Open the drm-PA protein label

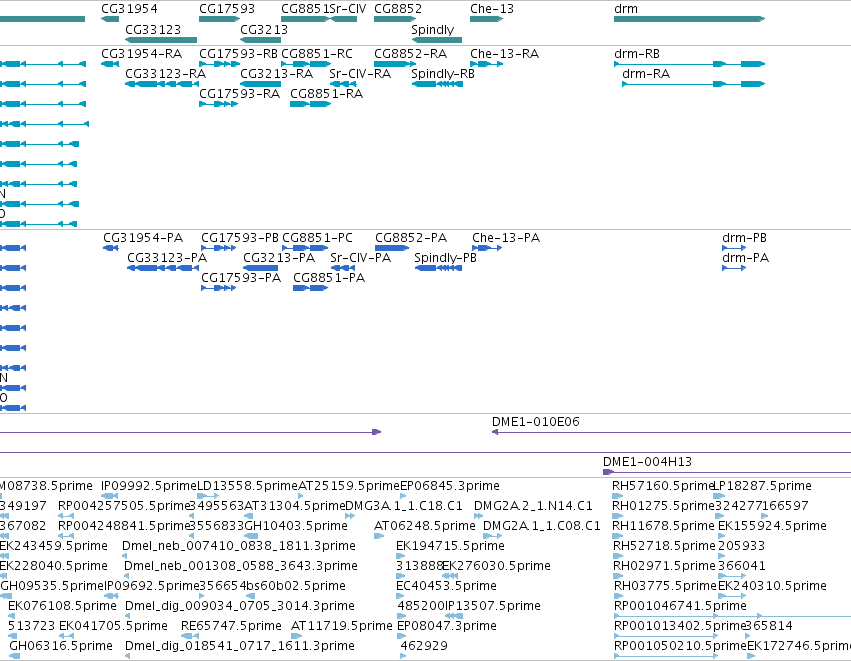(745, 258)
